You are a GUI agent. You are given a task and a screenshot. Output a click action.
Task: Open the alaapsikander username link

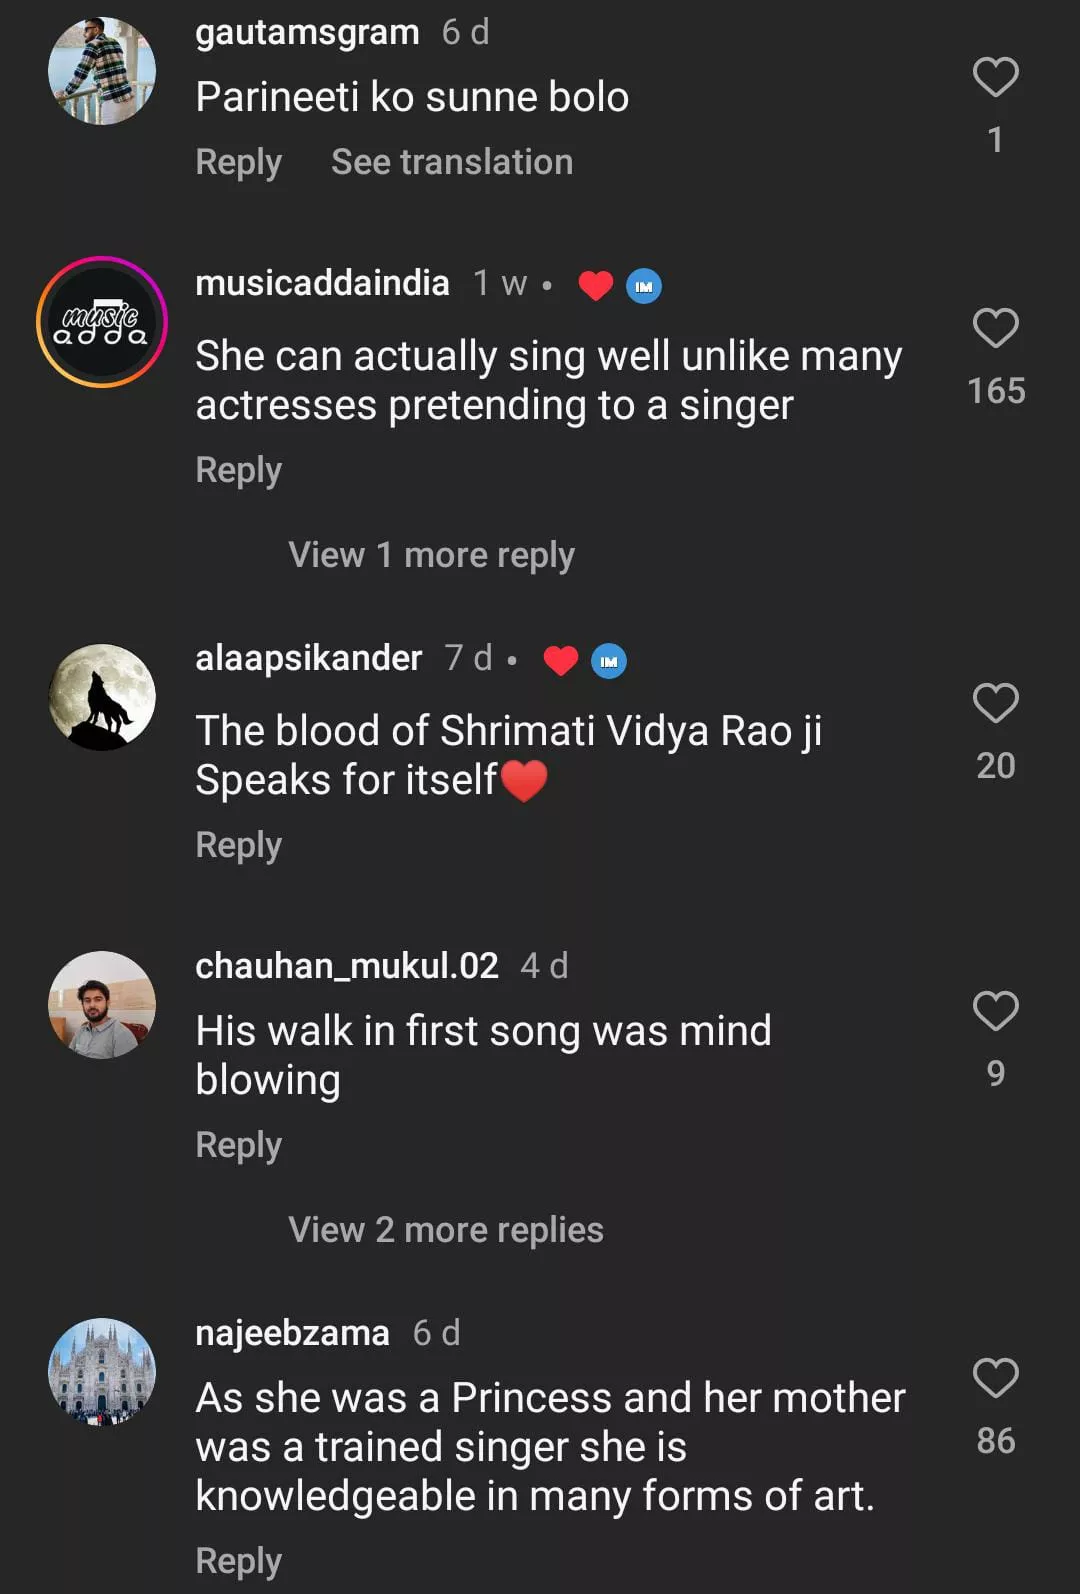pyautogui.click(x=308, y=658)
